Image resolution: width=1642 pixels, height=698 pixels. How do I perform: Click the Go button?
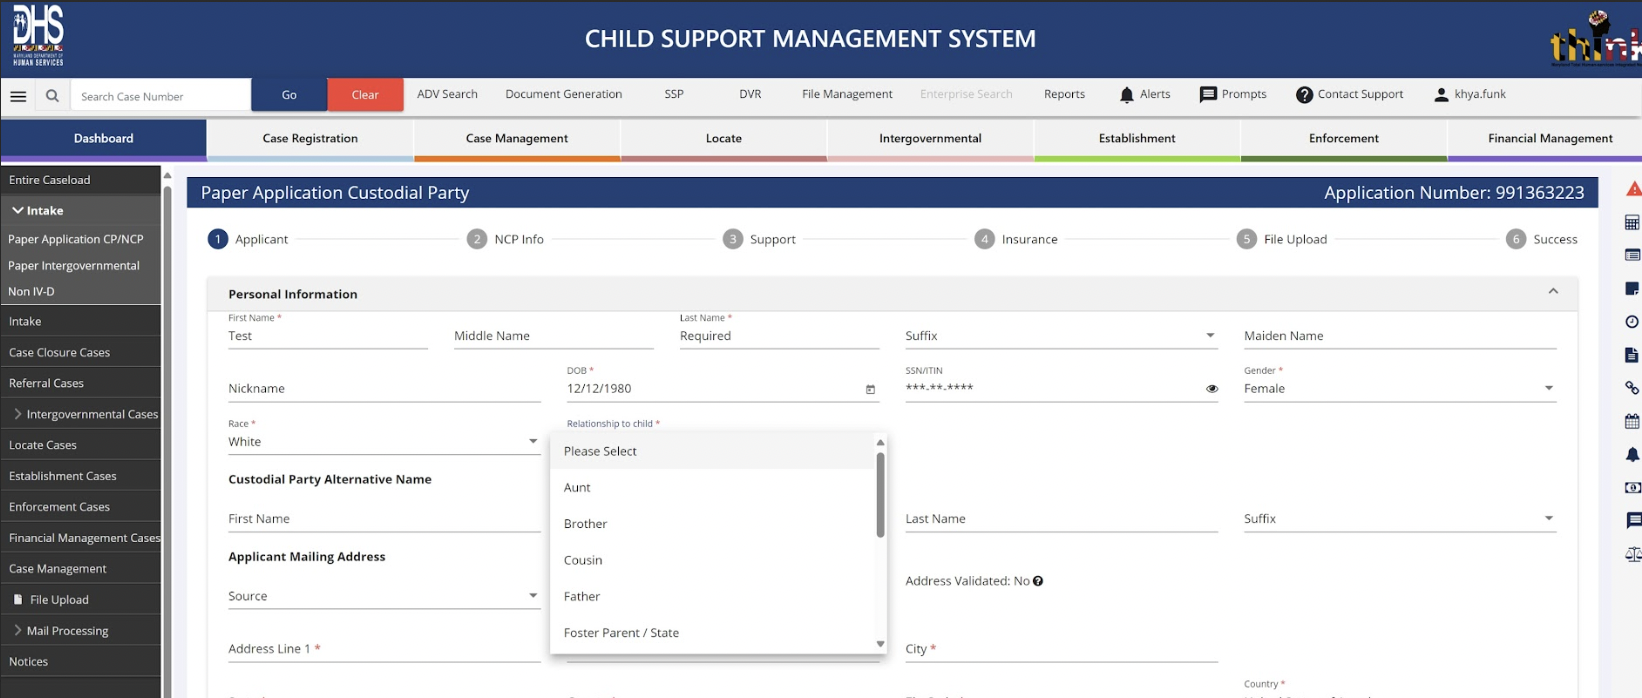pyautogui.click(x=289, y=95)
